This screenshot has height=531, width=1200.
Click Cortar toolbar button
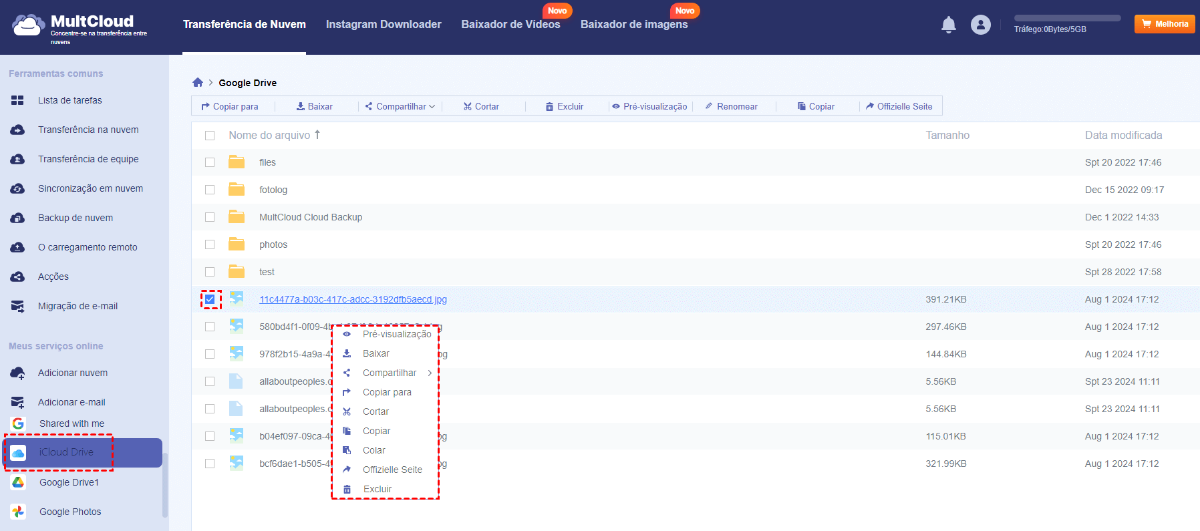[x=481, y=106]
